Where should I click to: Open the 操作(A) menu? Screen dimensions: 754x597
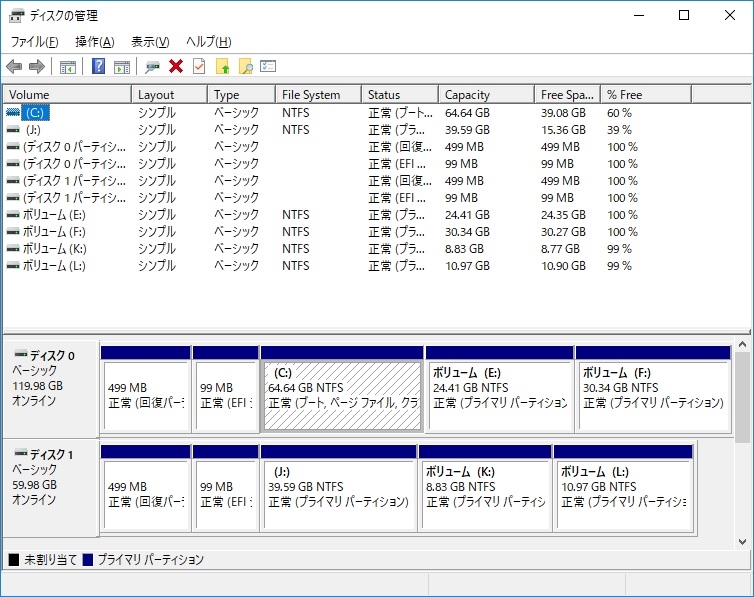pyautogui.click(x=95, y=42)
